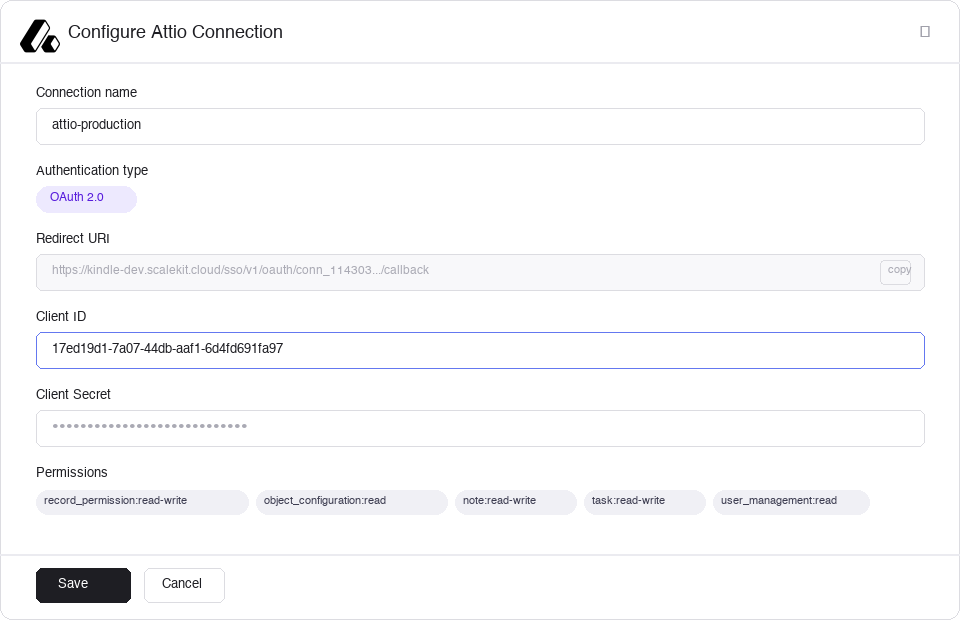Viewport: 960px width, 620px height.
Task: Click inside the Client Secret field
Action: pyautogui.click(x=480, y=428)
